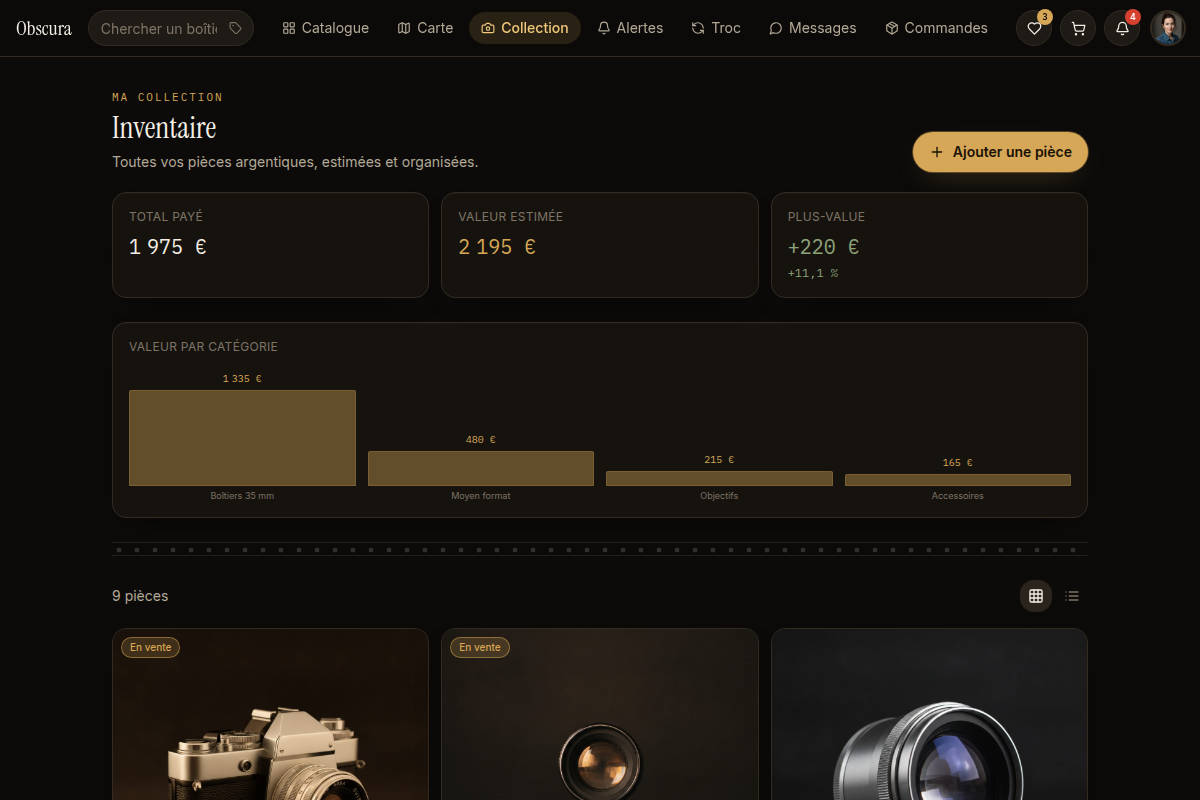Open the Messages tab
Viewport: 1200px width, 800px height.
pos(812,28)
